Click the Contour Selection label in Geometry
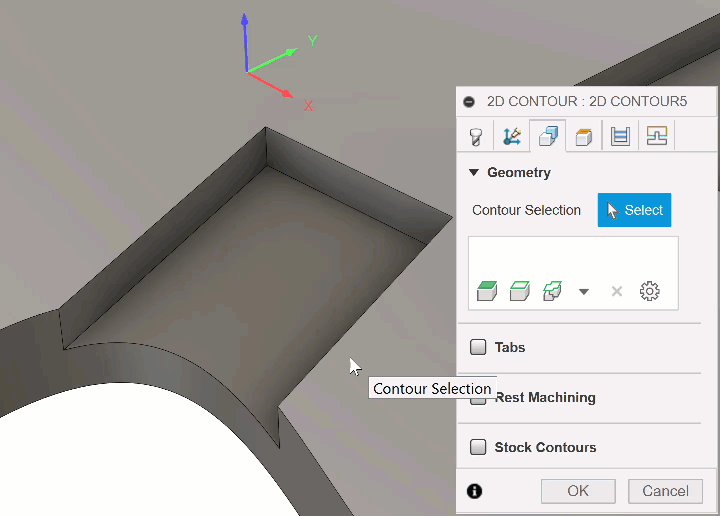The image size is (720, 516). pos(526,210)
